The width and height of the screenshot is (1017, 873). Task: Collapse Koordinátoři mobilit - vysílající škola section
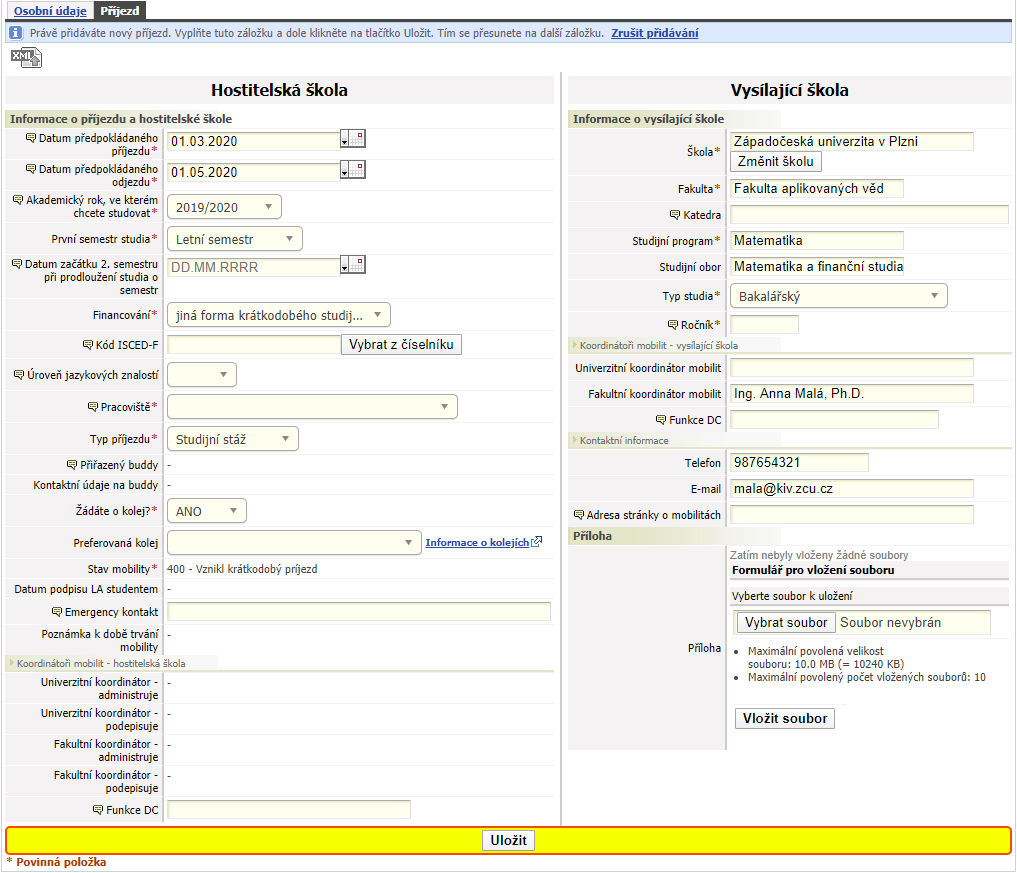(x=658, y=345)
